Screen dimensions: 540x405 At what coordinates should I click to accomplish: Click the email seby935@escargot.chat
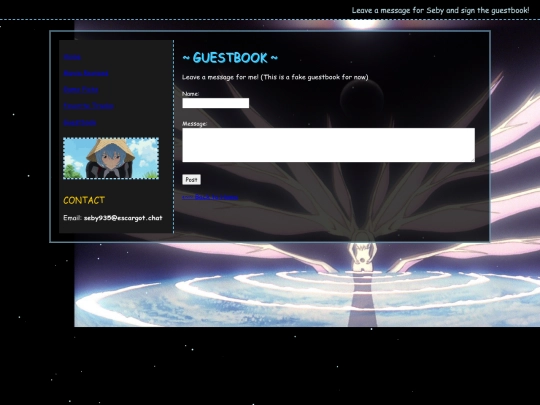tap(123, 218)
